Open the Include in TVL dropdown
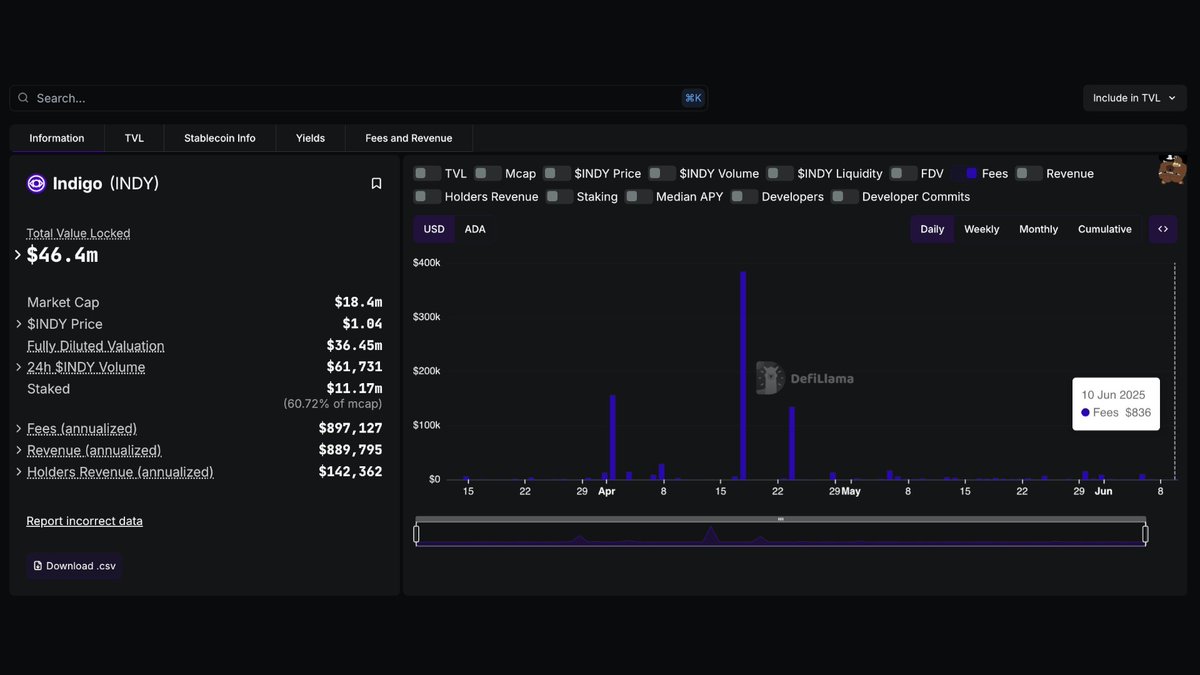 [1135, 98]
